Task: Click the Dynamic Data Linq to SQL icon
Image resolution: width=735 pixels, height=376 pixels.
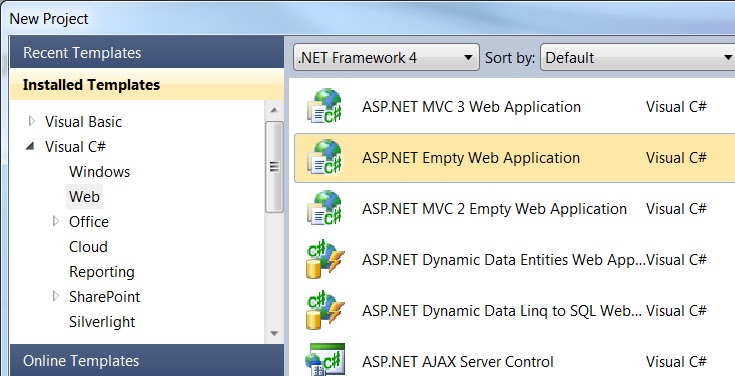Action: click(324, 310)
